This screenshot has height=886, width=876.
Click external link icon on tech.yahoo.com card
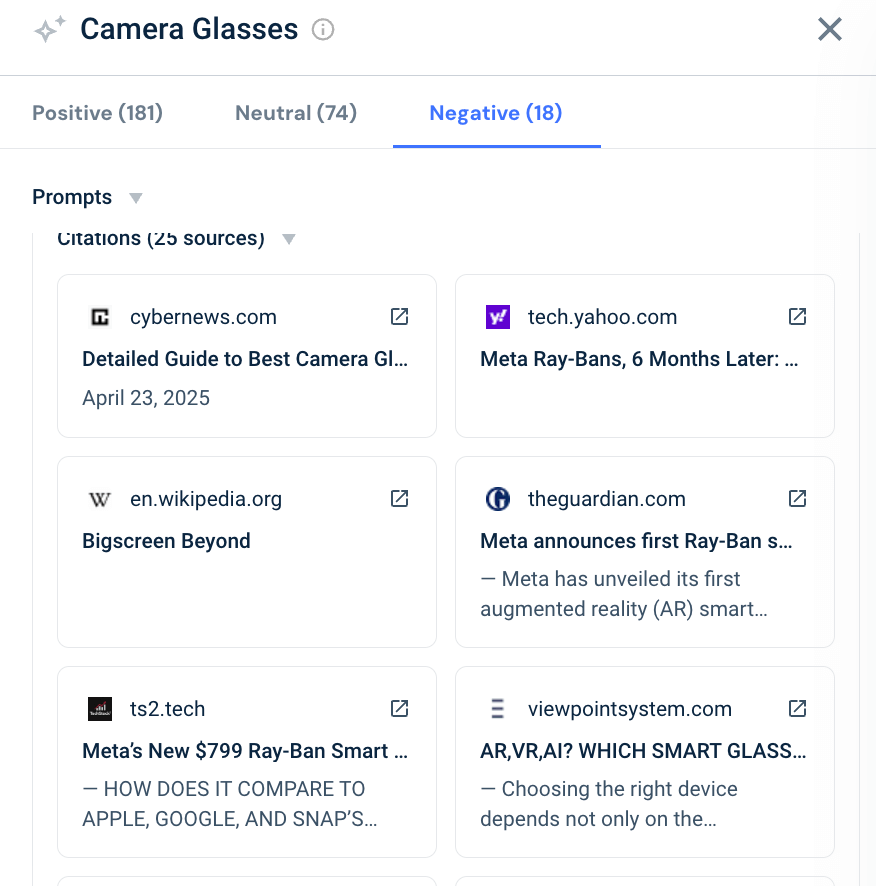click(x=797, y=316)
